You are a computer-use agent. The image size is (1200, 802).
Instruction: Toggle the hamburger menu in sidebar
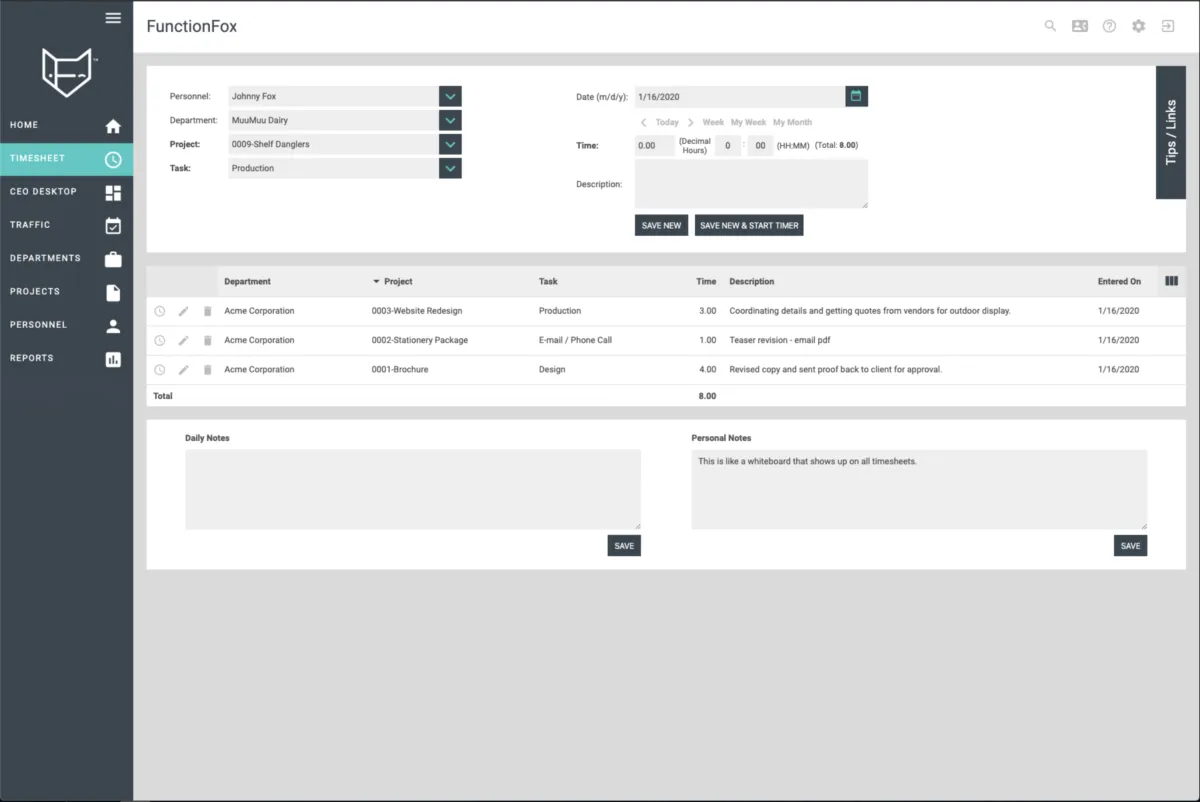pos(113,18)
